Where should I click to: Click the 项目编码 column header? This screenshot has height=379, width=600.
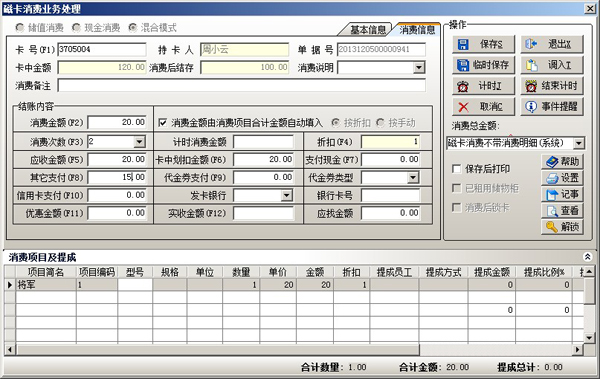pyautogui.click(x=97, y=272)
